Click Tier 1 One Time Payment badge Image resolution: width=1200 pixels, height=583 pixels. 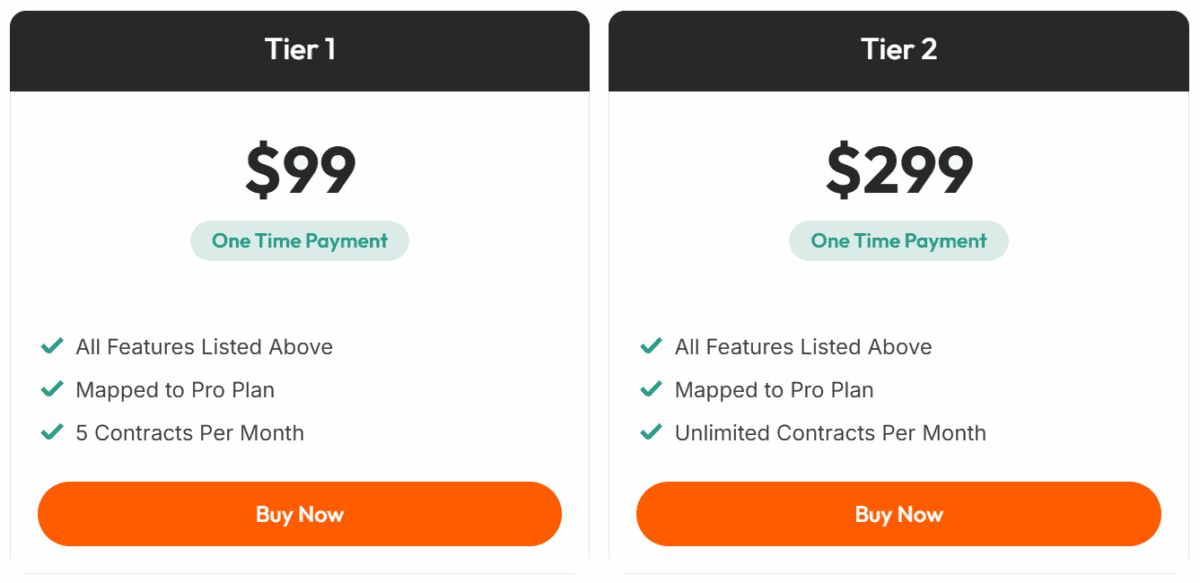click(x=300, y=241)
